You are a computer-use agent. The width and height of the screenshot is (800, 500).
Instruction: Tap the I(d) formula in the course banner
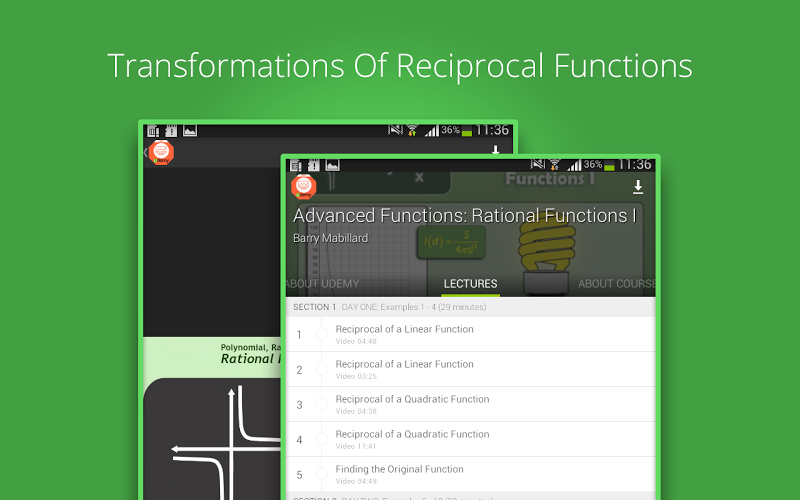click(x=451, y=242)
